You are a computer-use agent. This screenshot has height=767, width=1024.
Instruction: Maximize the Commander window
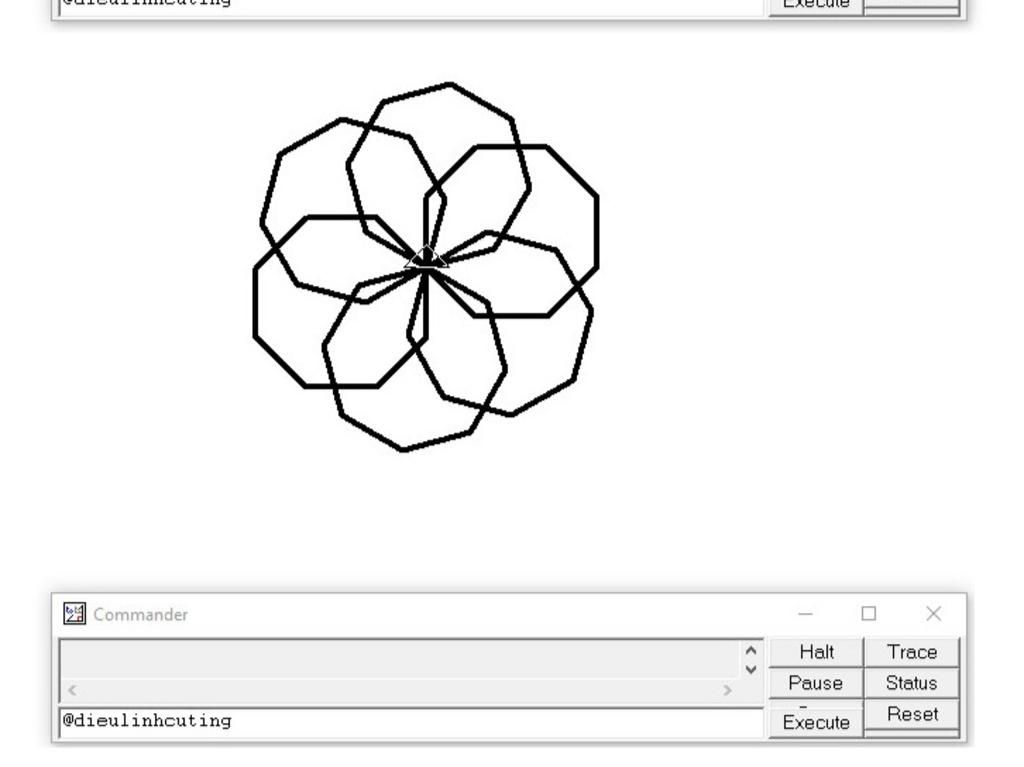[x=869, y=613]
